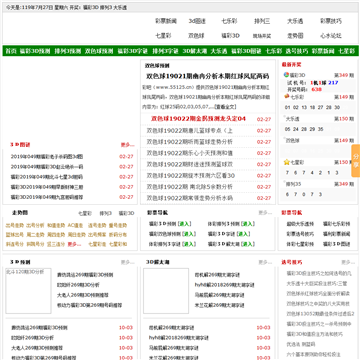The height and width of the screenshot is (360, 360).
Task: Click the [查看全文] read-more link
Action: (225, 107)
